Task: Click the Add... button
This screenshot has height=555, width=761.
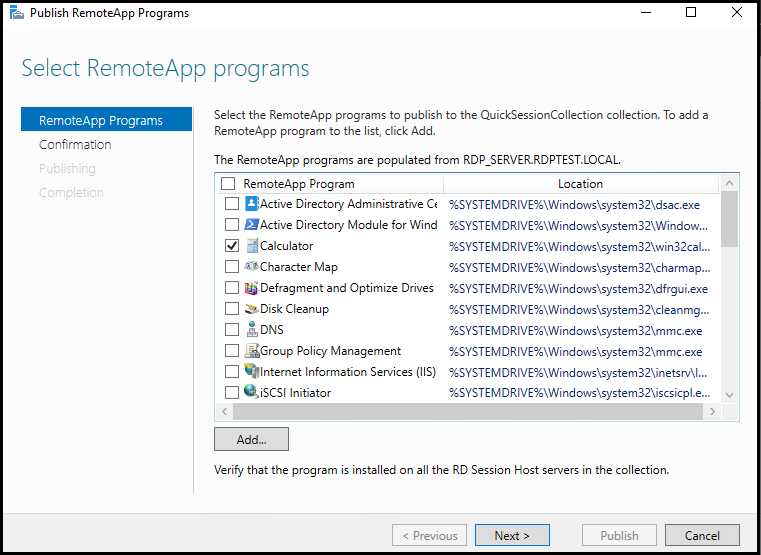Action: click(x=251, y=440)
